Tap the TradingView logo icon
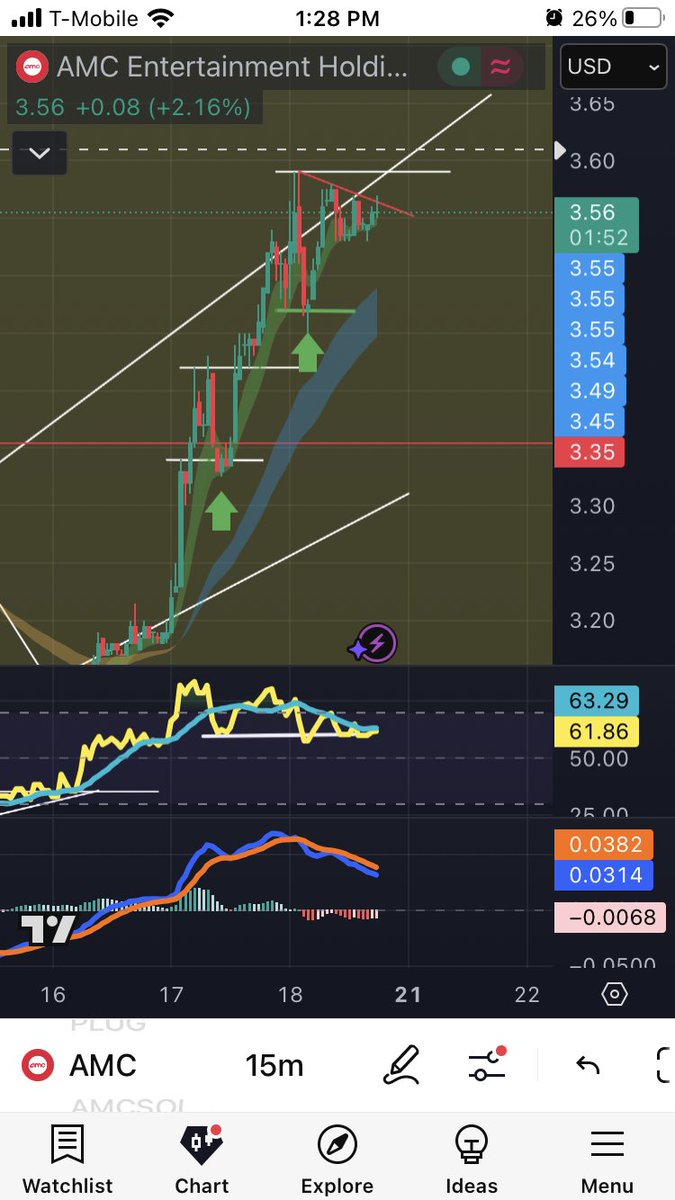675x1200 pixels. point(47,930)
